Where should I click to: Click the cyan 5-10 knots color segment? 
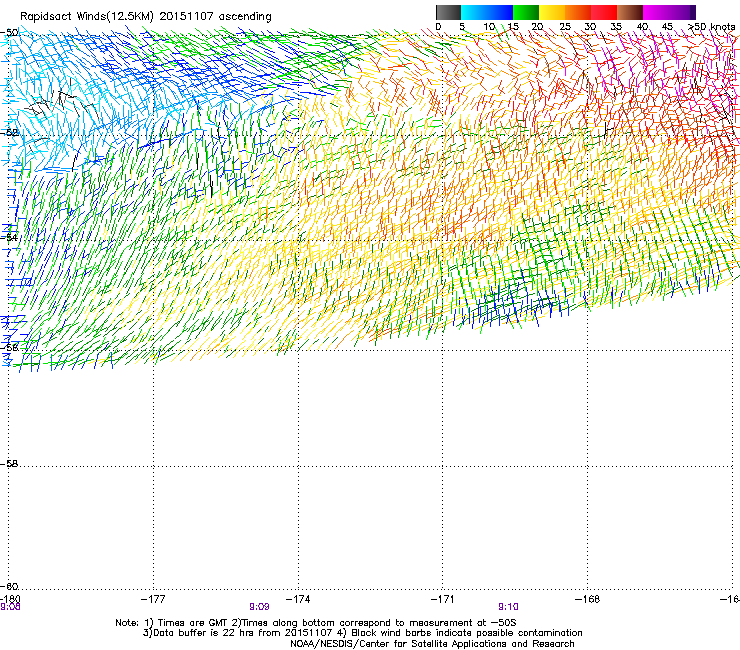(474, 12)
